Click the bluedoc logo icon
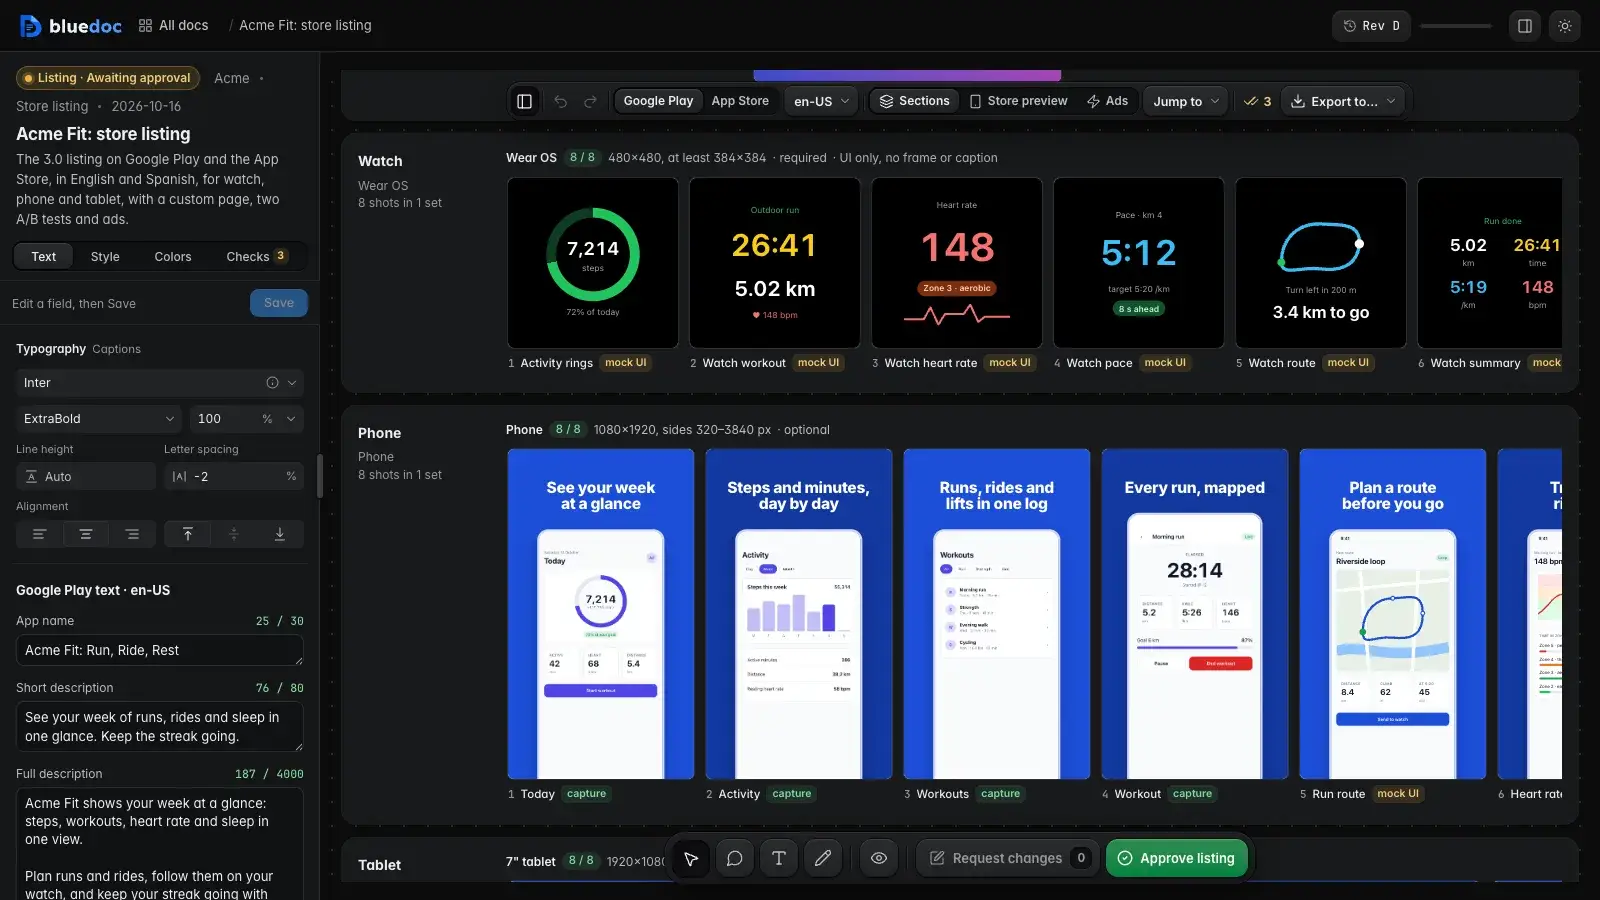 coord(30,26)
